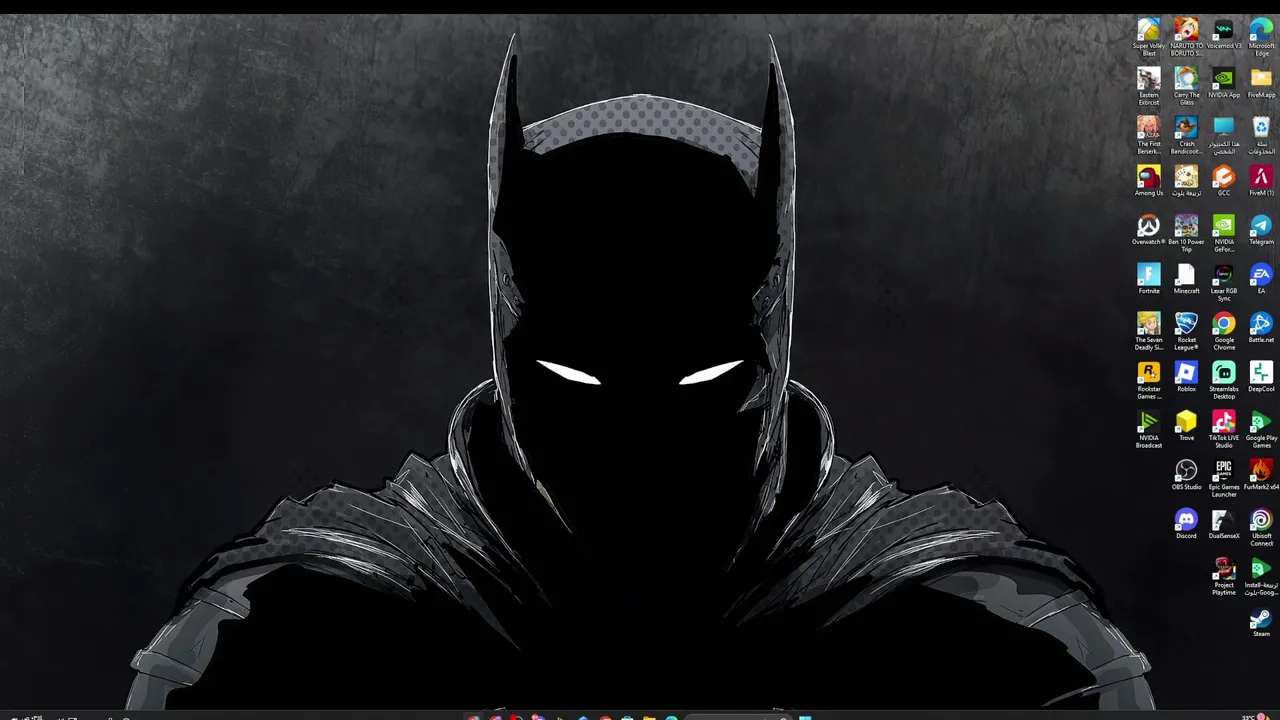The height and width of the screenshot is (720, 1280).
Task: Launch Among Us from the desktop
Action: pos(1149,177)
